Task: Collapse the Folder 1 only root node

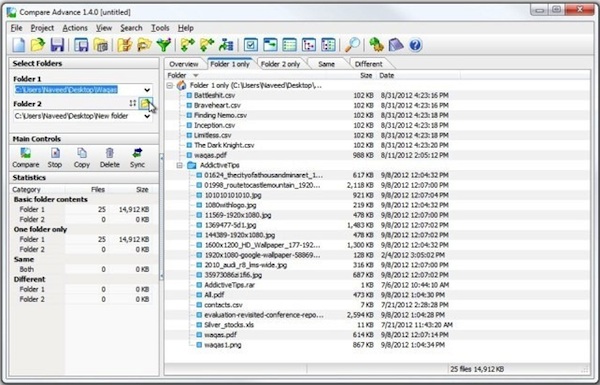Action: coord(170,85)
